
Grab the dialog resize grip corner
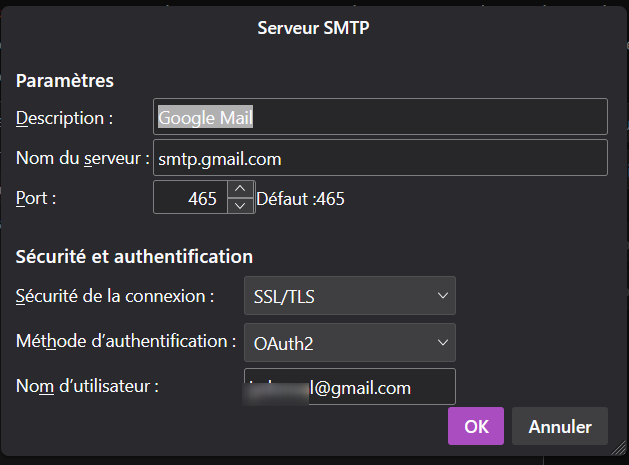pyautogui.click(x=619, y=448)
